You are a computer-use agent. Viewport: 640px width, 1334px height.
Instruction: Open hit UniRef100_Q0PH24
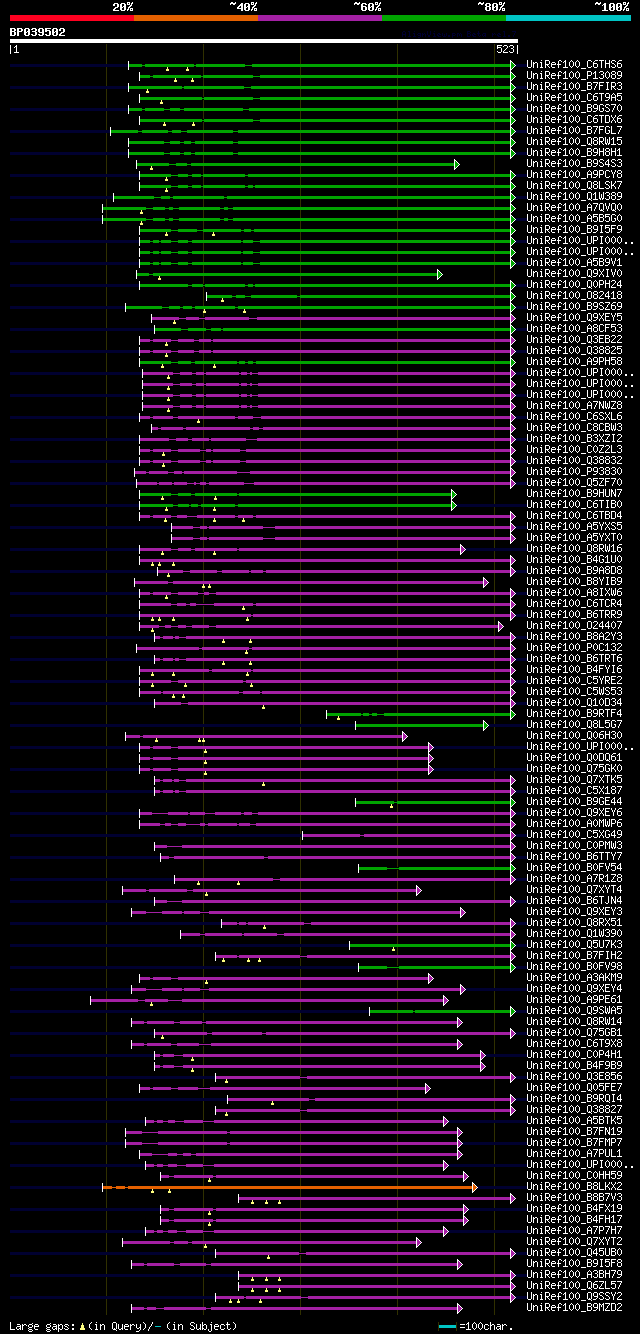(574, 284)
